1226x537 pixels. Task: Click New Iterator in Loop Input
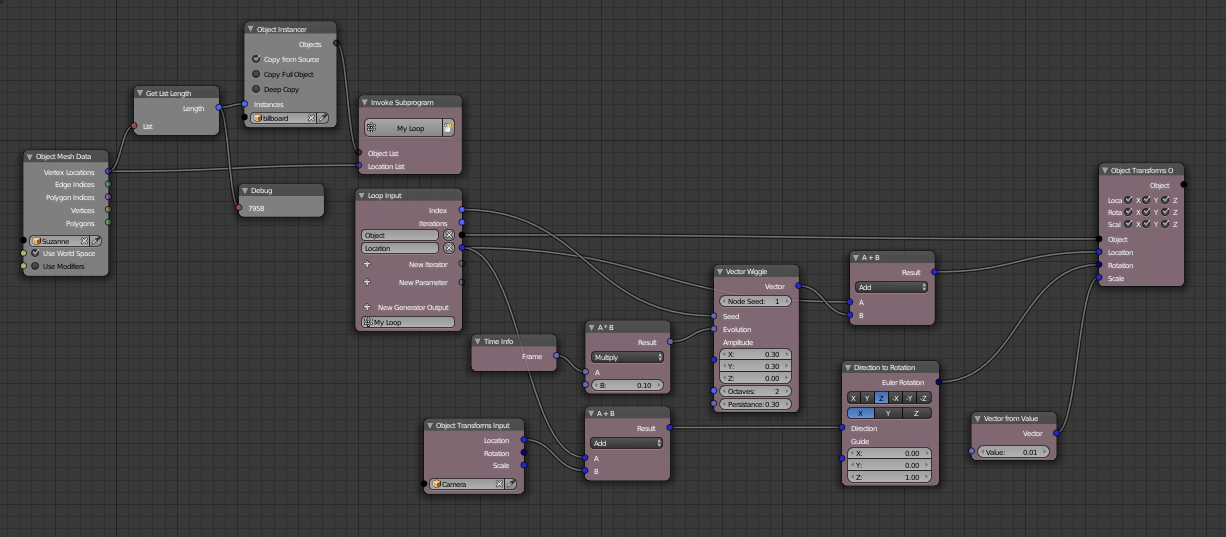tap(427, 264)
